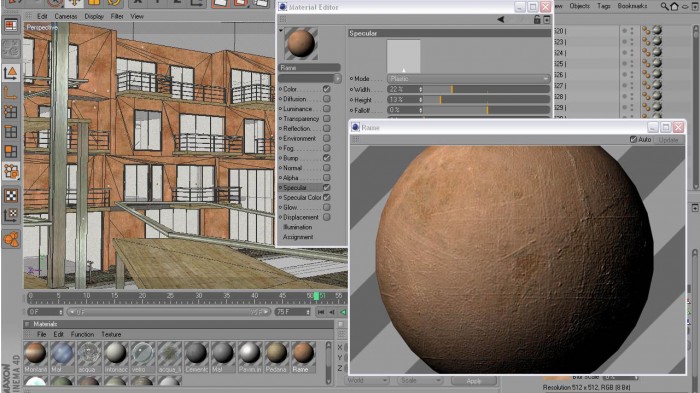Go to timeline start button

[321, 312]
